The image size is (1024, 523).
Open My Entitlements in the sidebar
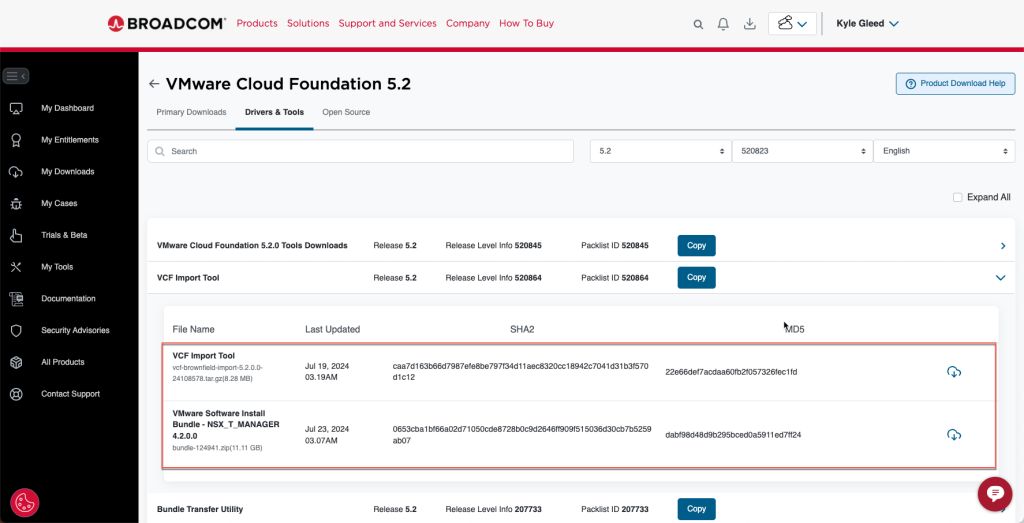point(69,140)
